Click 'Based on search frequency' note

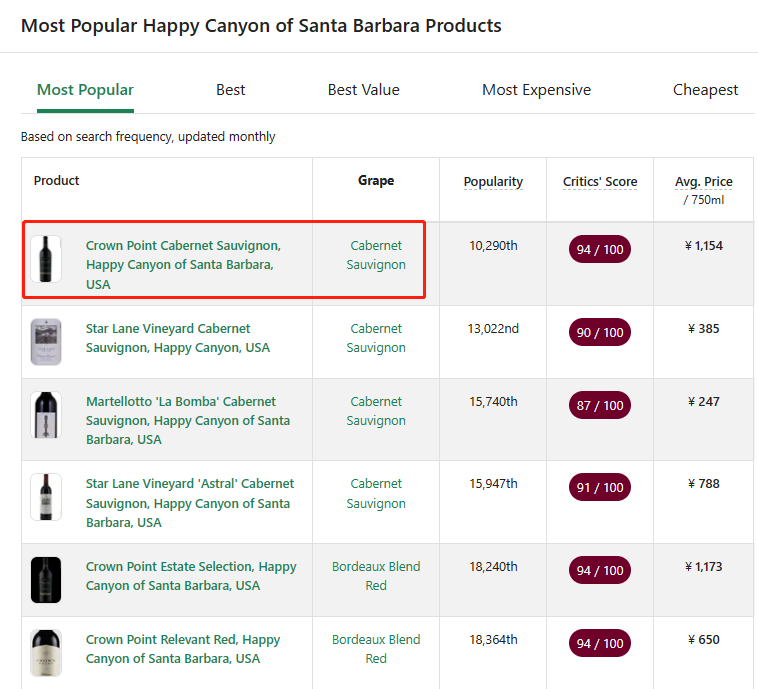(148, 137)
